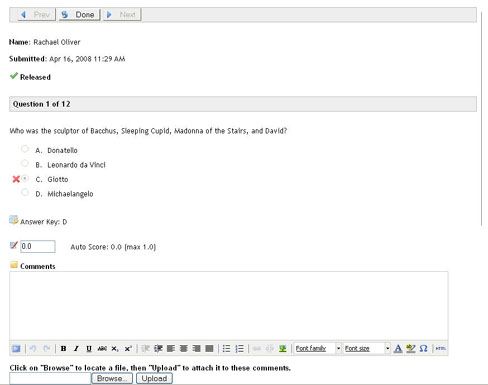Open the Font size dropdown
This screenshot has width=488, height=385.
click(367, 349)
